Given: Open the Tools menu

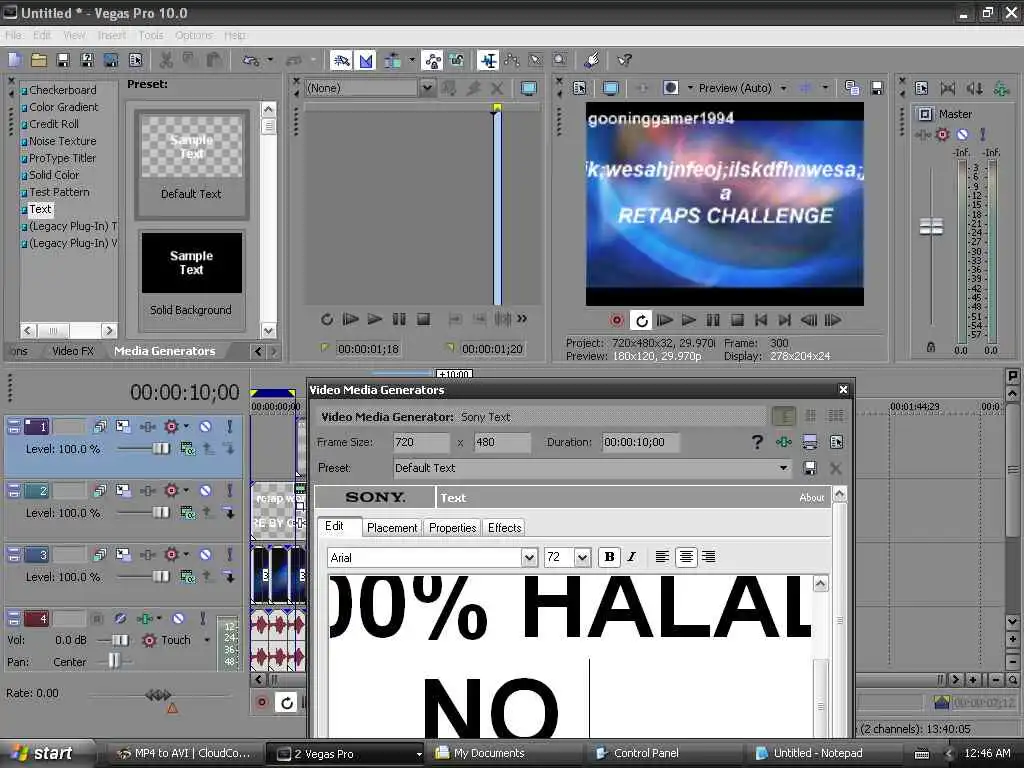Looking at the screenshot, I should (x=151, y=35).
